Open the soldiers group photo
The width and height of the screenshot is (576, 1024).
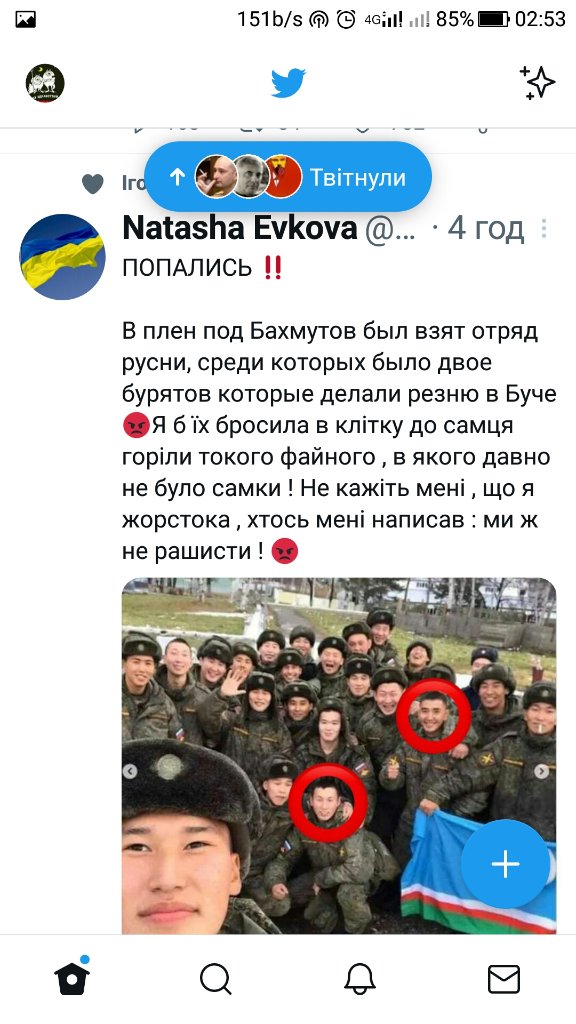click(339, 756)
